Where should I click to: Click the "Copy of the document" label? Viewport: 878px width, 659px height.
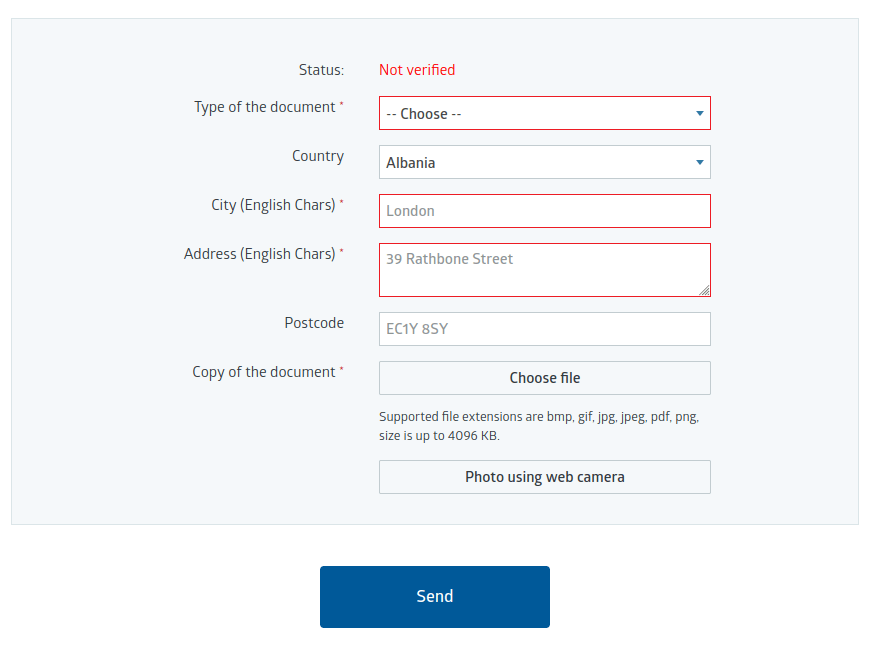(x=264, y=372)
